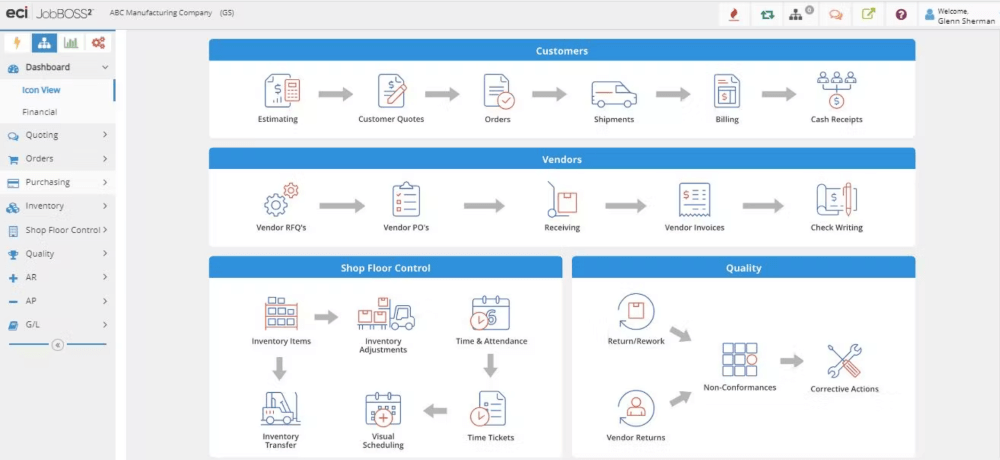The height and width of the screenshot is (460, 1000).
Task: Open the Customer Quotes icon
Action: point(392,91)
